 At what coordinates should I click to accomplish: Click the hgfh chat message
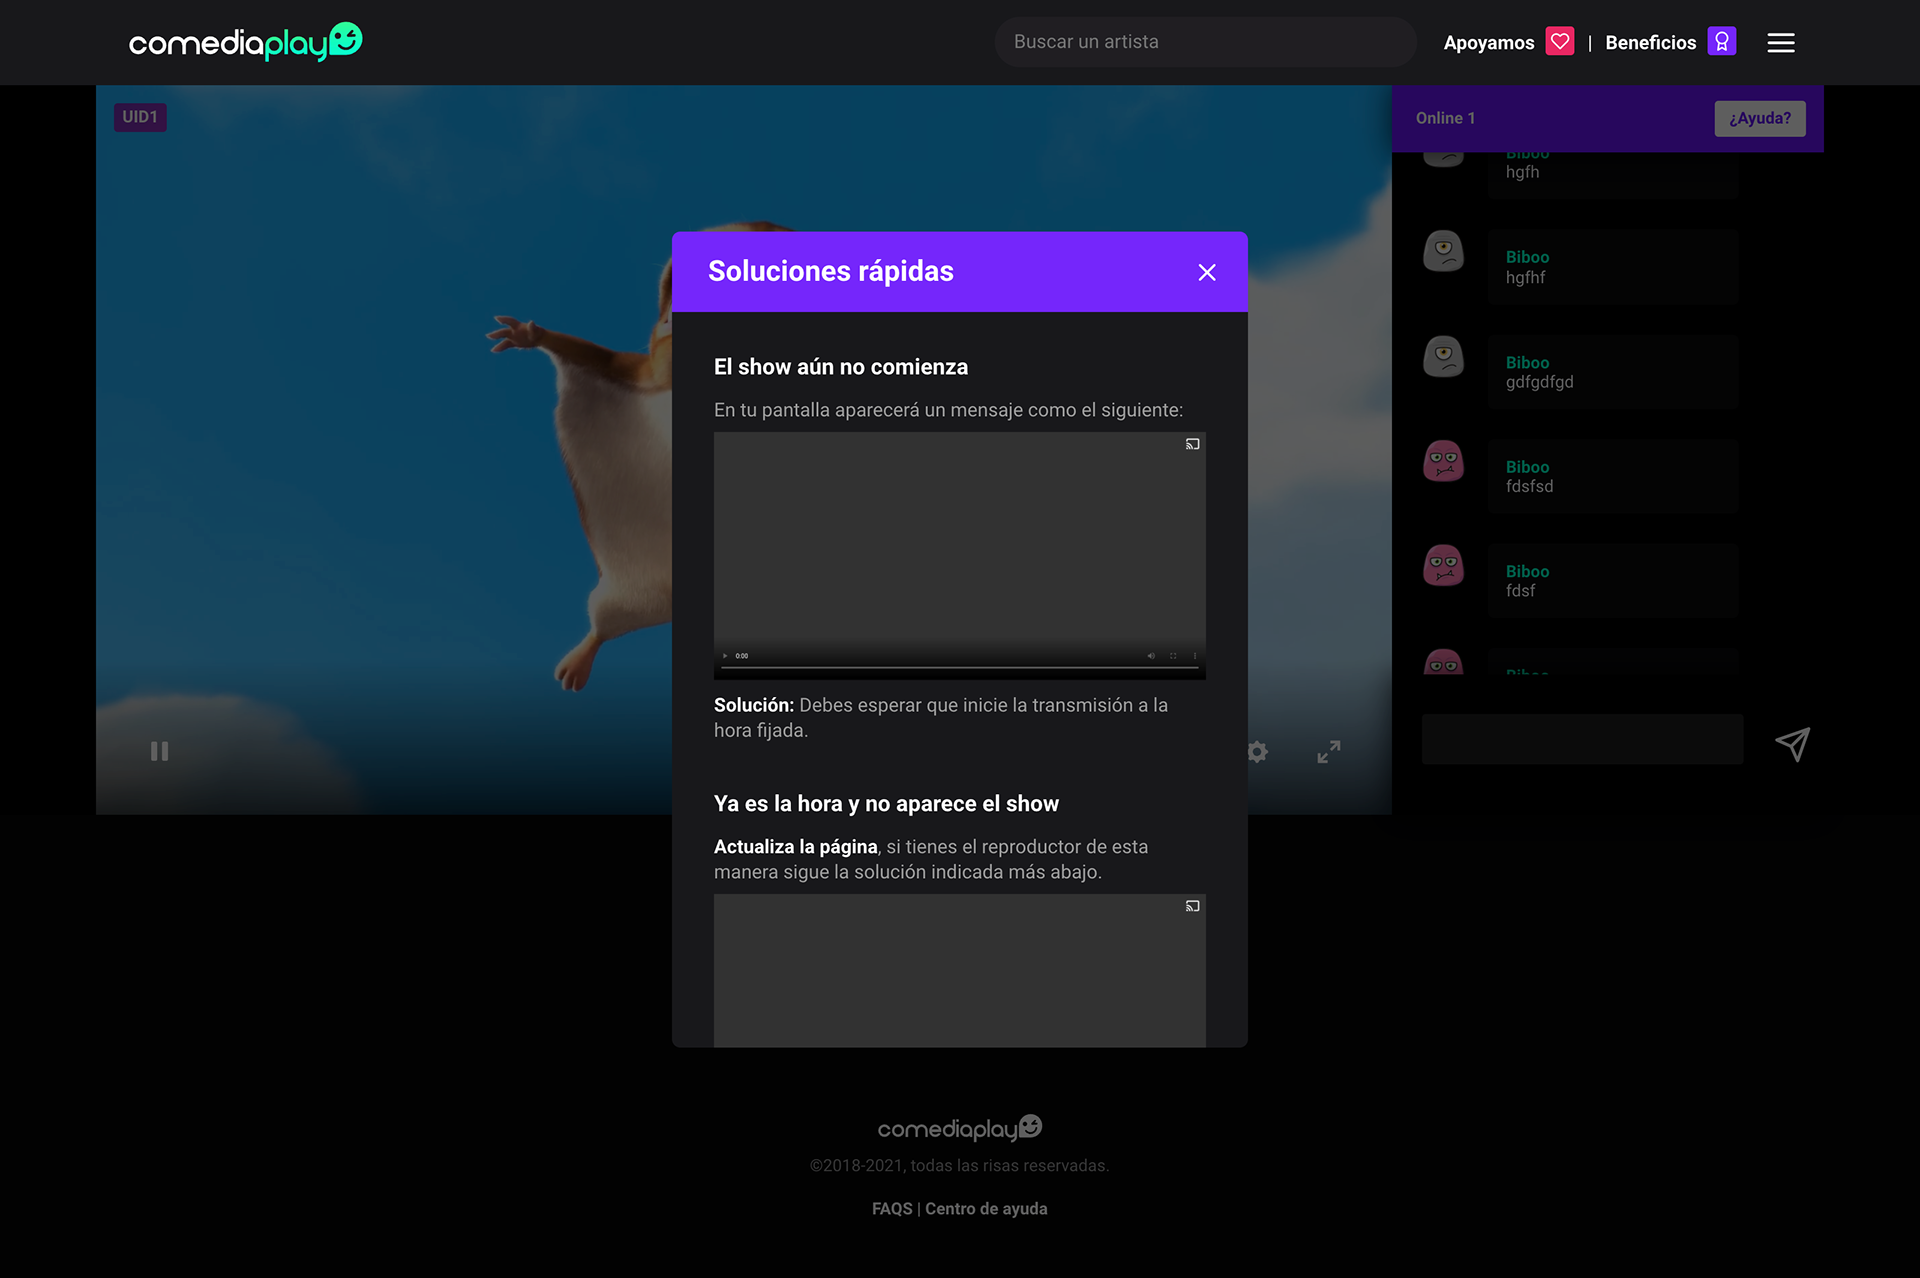(x=1522, y=172)
